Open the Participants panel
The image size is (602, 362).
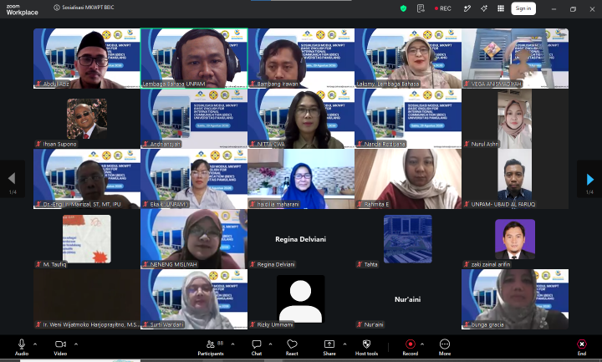click(x=210, y=347)
